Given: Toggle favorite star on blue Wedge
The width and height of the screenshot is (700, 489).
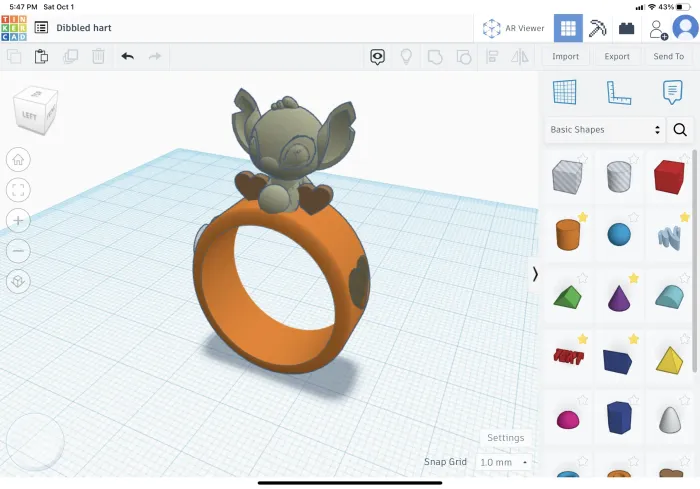Looking at the screenshot, I should 633,339.
